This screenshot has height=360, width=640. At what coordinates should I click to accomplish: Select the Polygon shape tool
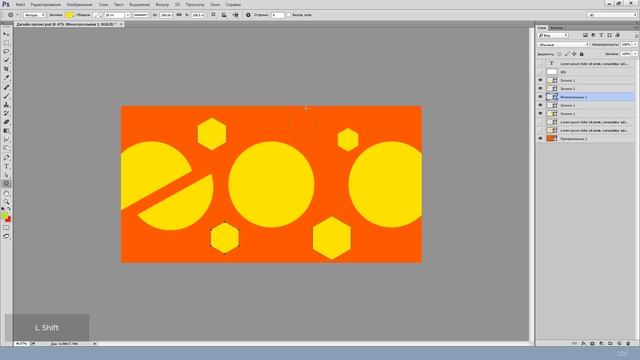click(6, 184)
